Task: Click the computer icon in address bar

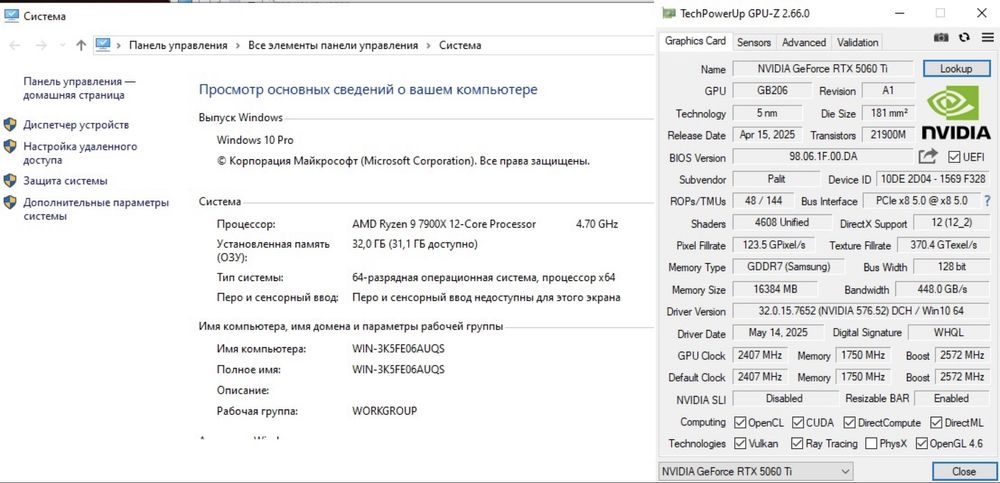Action: [103, 45]
